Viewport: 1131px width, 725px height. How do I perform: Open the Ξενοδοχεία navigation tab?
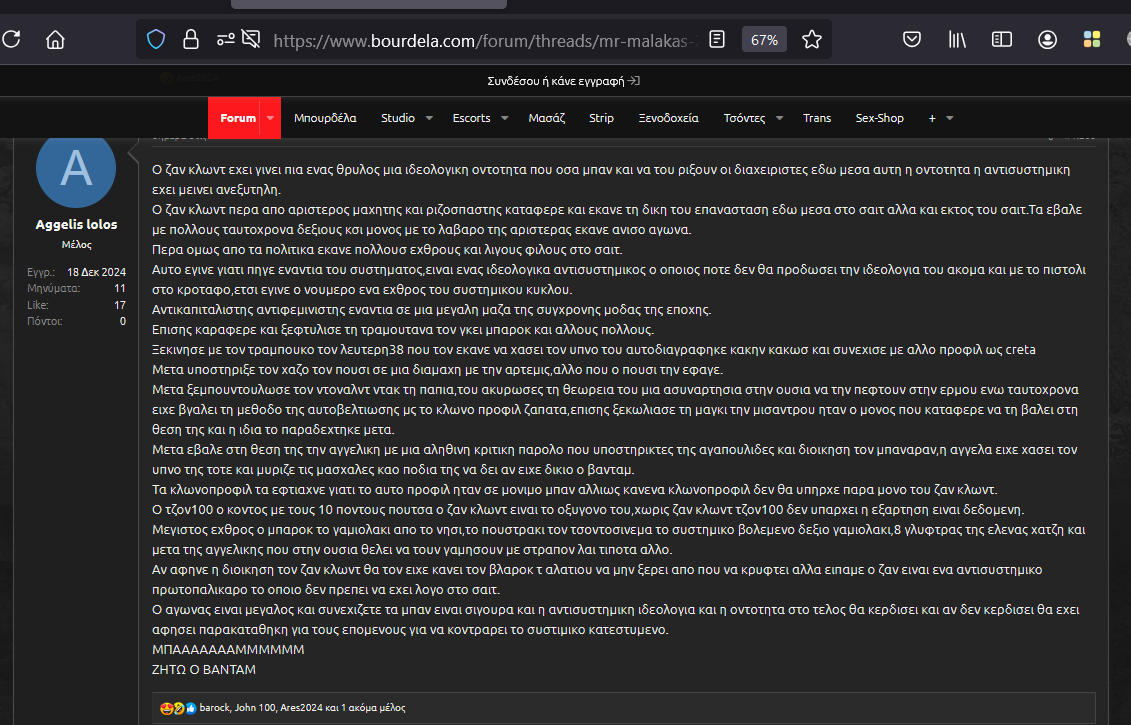pos(668,118)
